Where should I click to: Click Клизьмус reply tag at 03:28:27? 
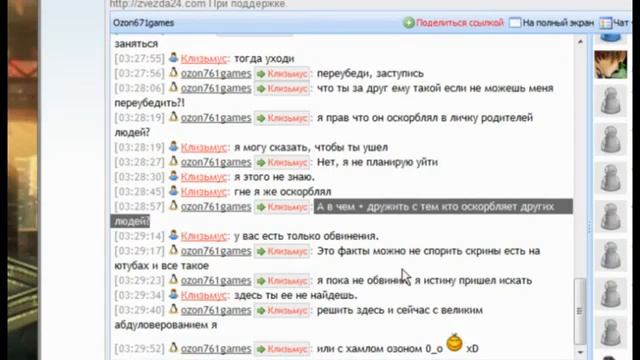282,162
